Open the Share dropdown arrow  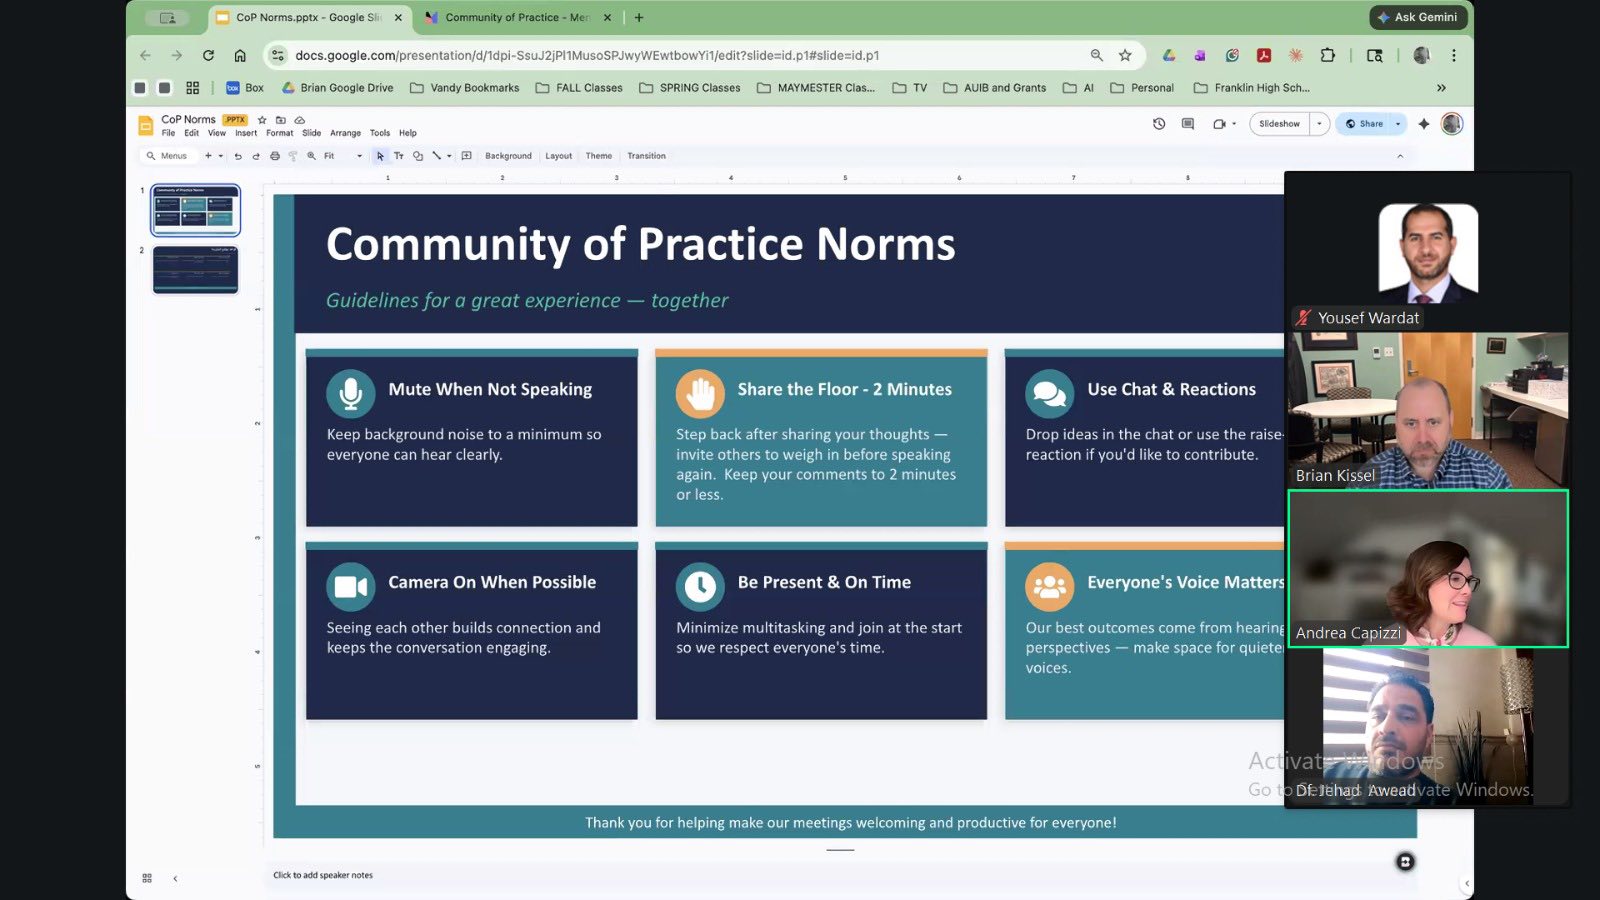pyautogui.click(x=1398, y=124)
